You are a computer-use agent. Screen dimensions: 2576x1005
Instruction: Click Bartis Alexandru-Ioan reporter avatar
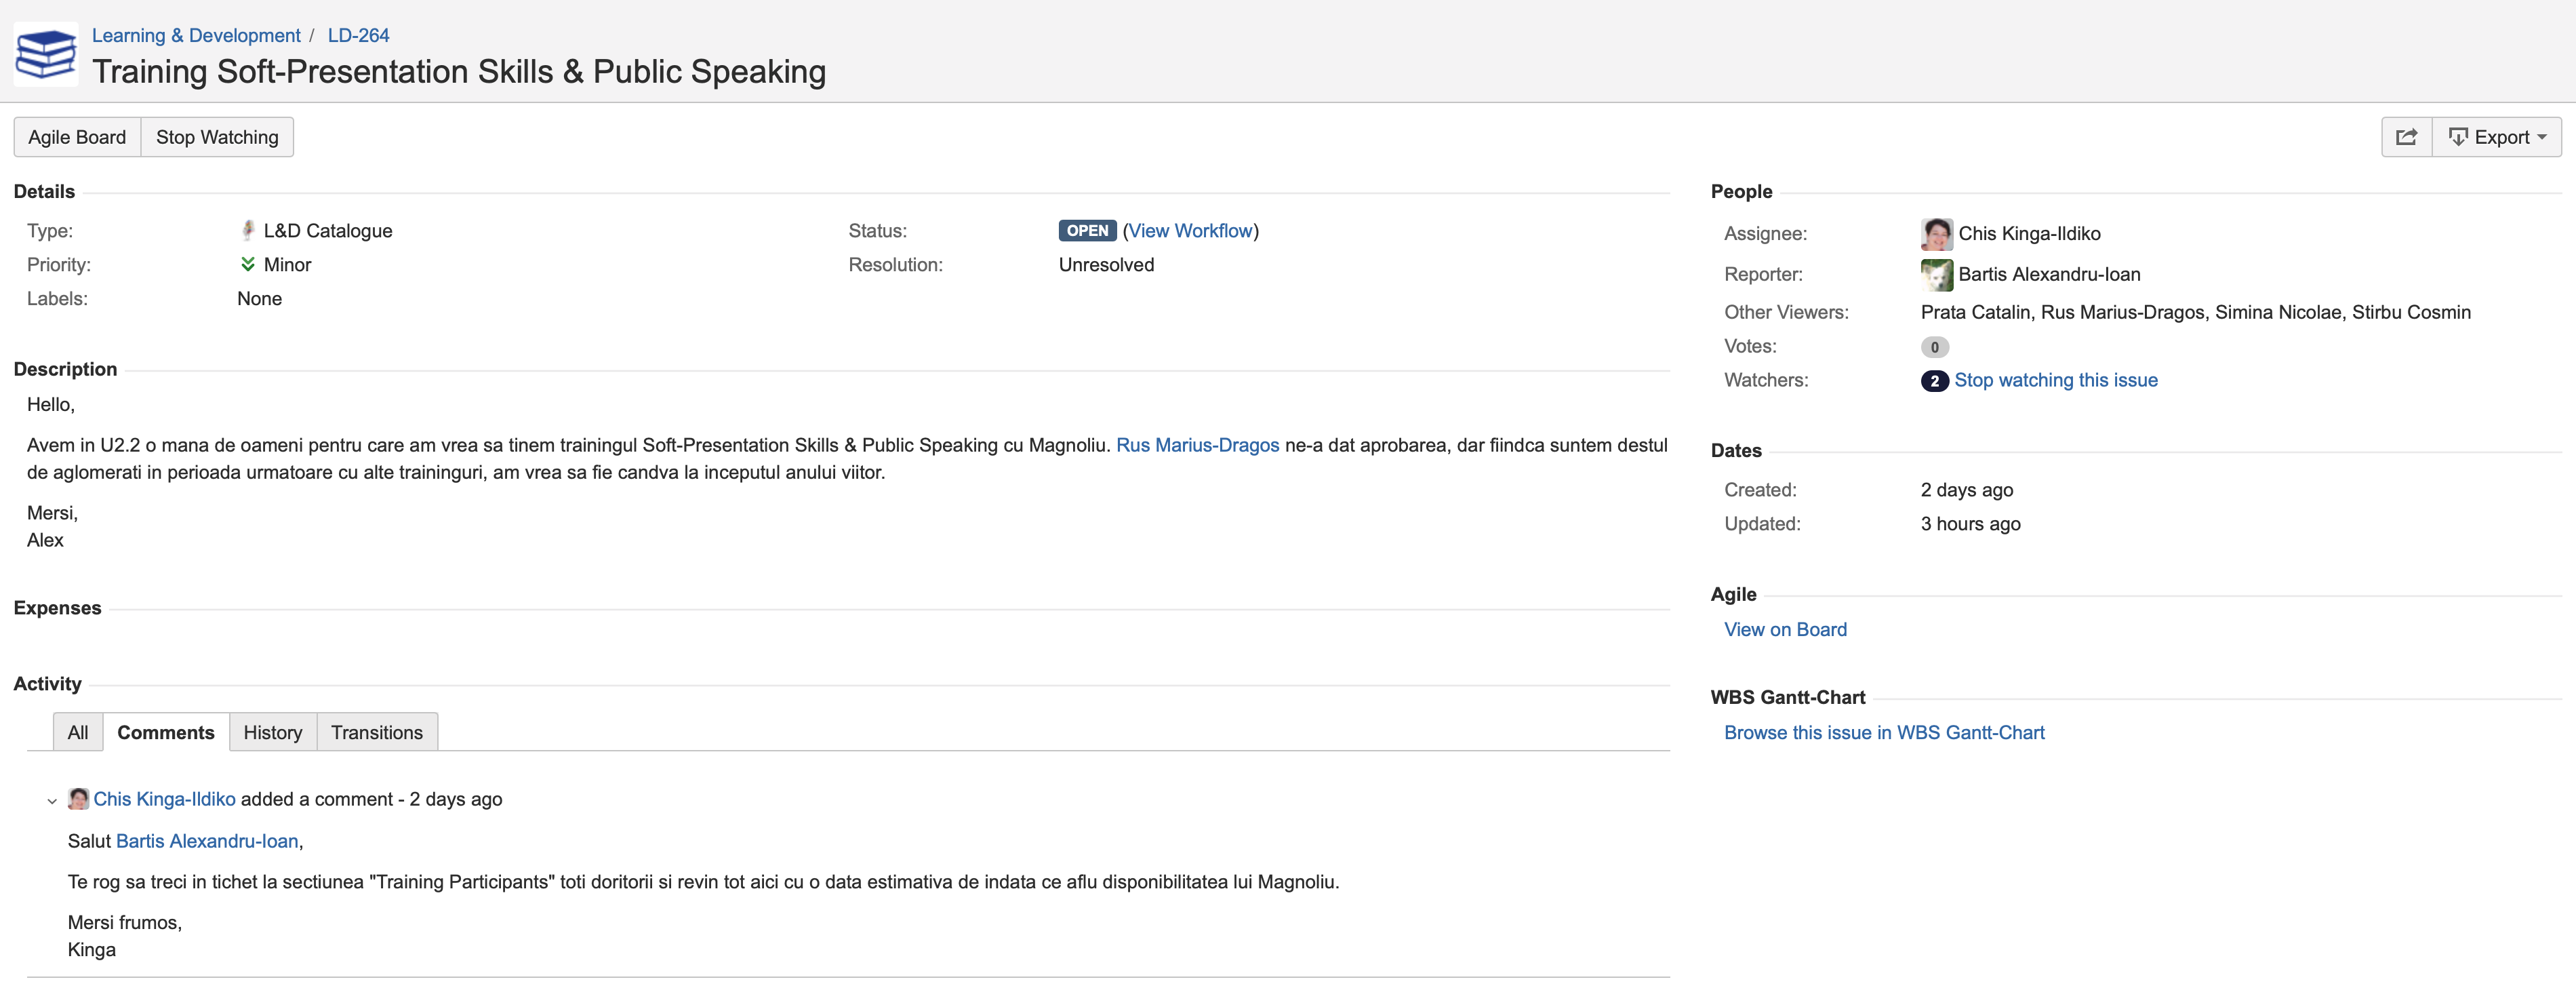(x=1936, y=275)
